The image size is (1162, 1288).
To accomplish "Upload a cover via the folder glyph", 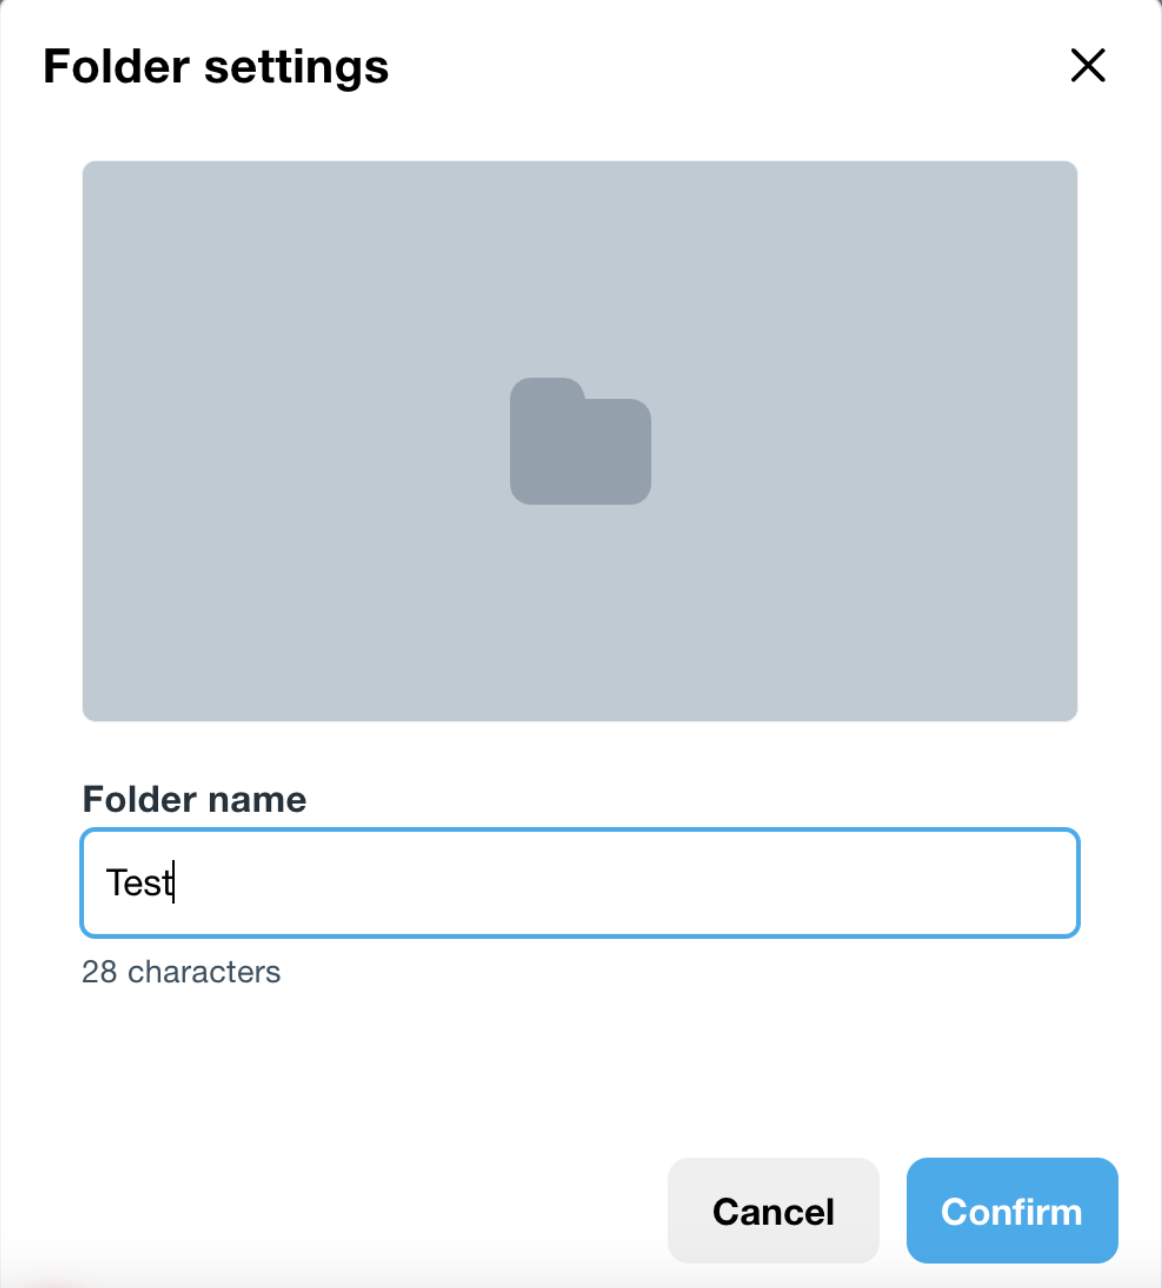I will pyautogui.click(x=580, y=442).
